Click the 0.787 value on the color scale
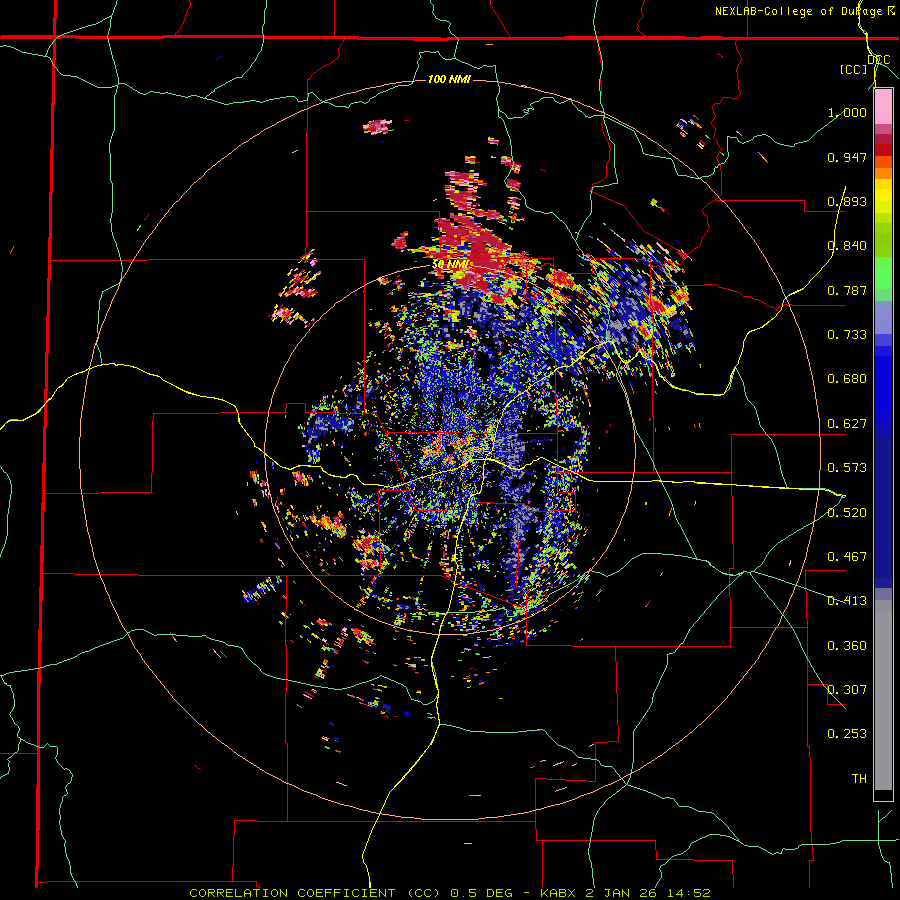The width and height of the screenshot is (900, 900). point(847,290)
